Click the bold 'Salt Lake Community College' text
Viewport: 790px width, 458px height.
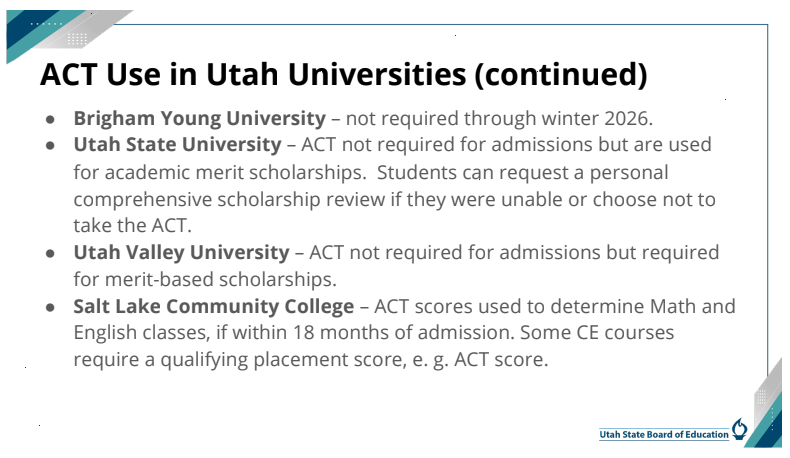click(214, 306)
